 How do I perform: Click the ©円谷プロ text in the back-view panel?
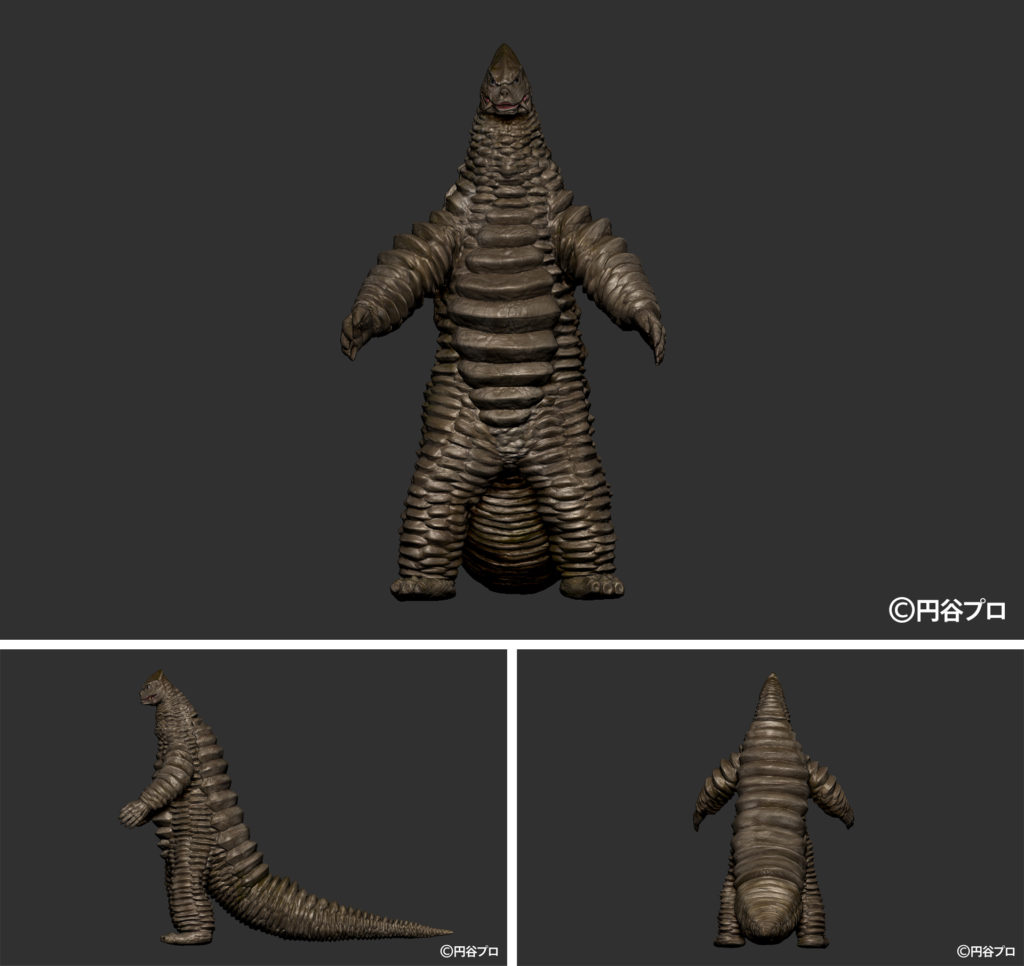tap(985, 951)
